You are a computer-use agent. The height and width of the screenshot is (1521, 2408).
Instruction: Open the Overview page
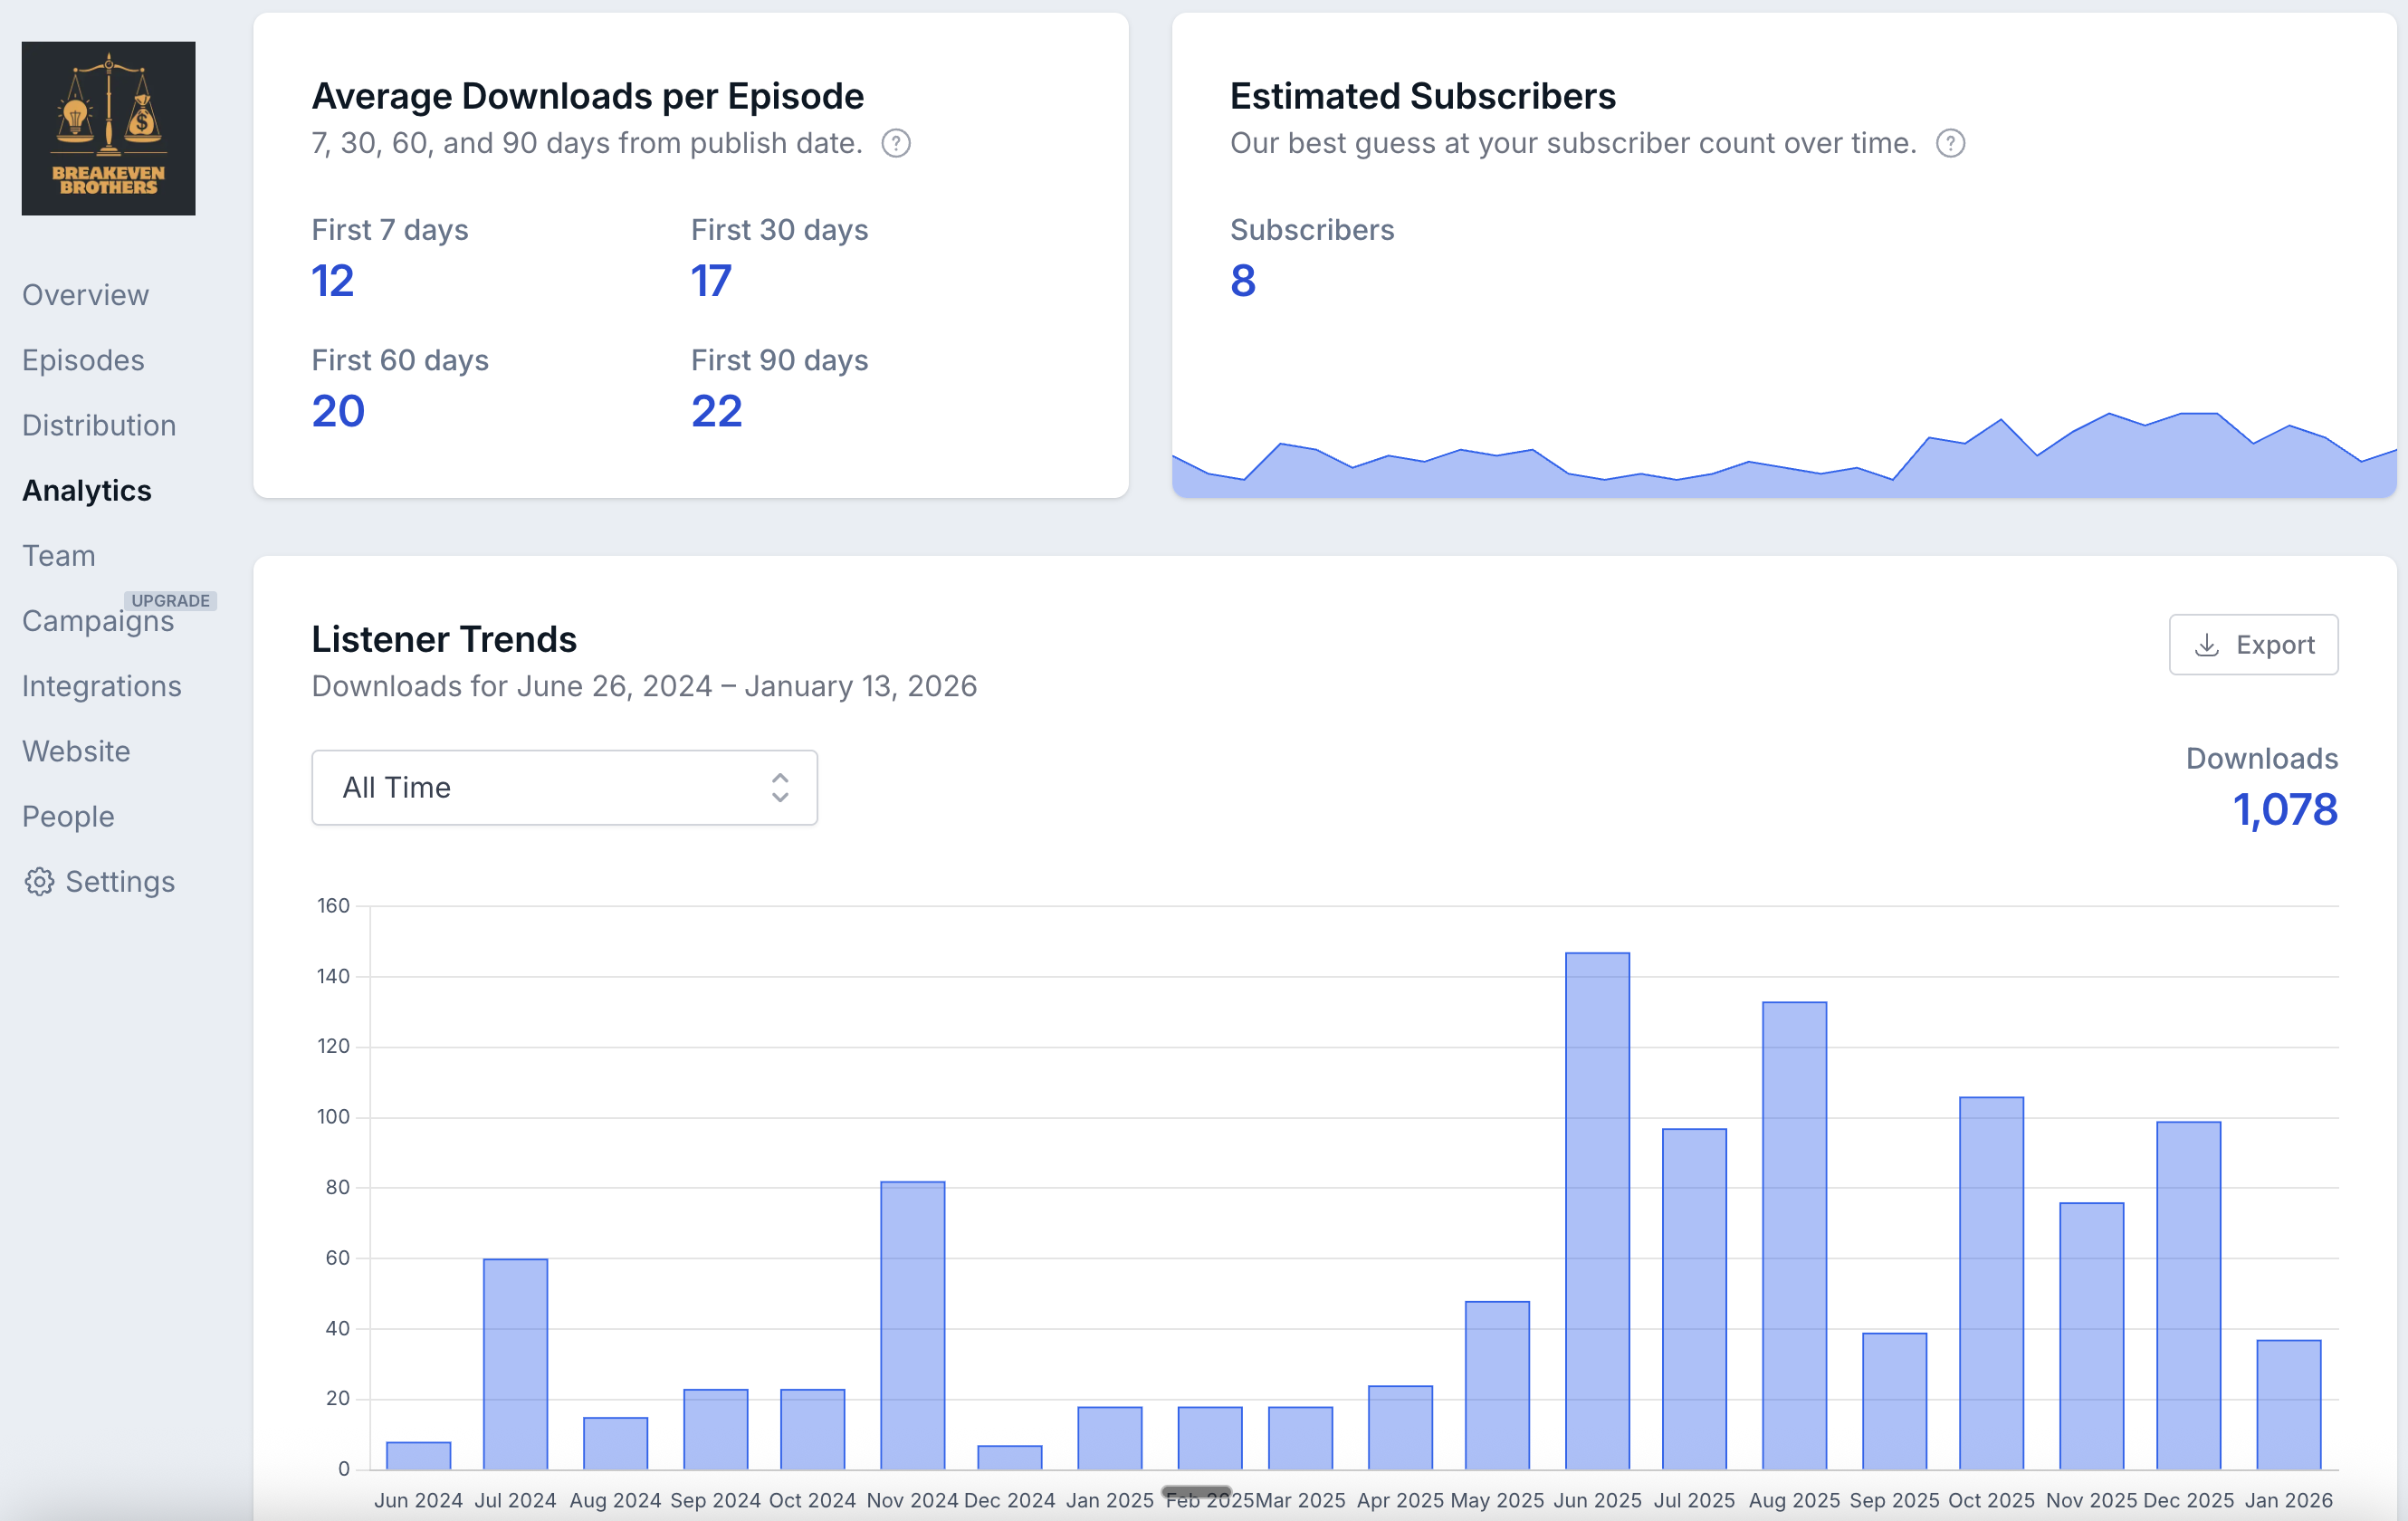point(86,295)
